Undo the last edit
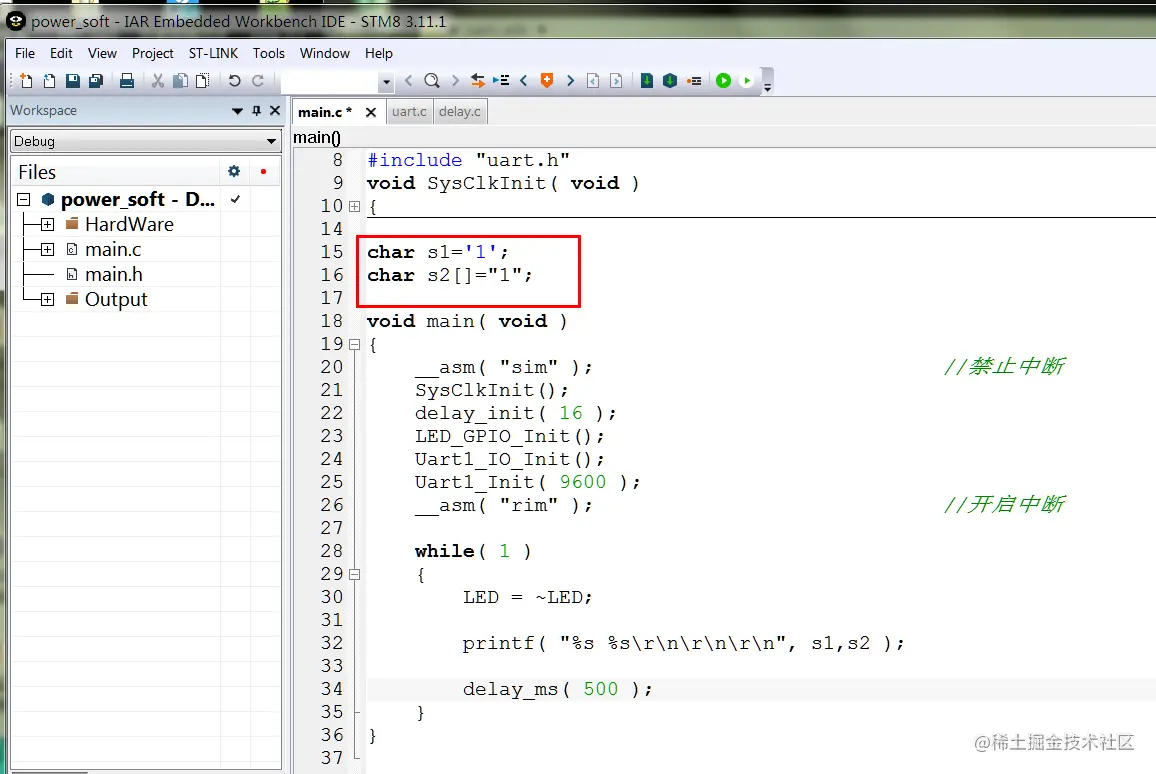Screen dimensions: 1156x774 coord(234,80)
